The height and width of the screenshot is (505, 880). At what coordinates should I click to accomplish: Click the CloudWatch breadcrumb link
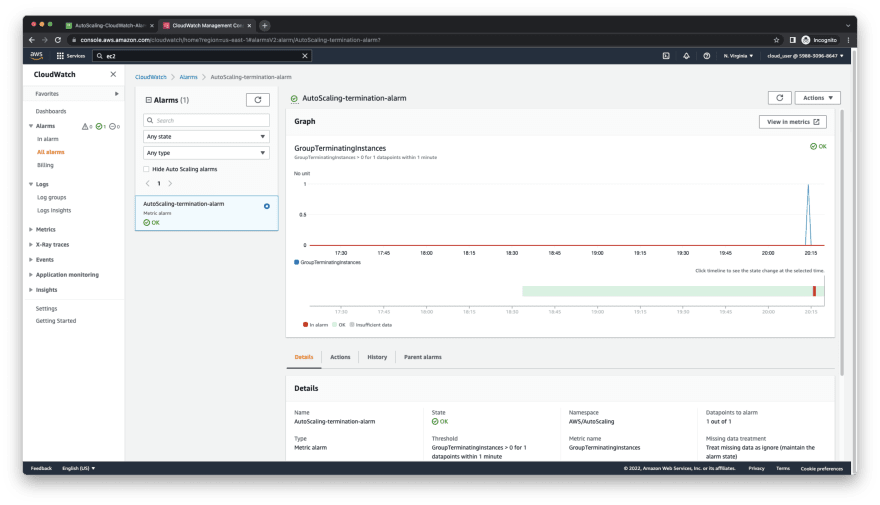(150, 77)
